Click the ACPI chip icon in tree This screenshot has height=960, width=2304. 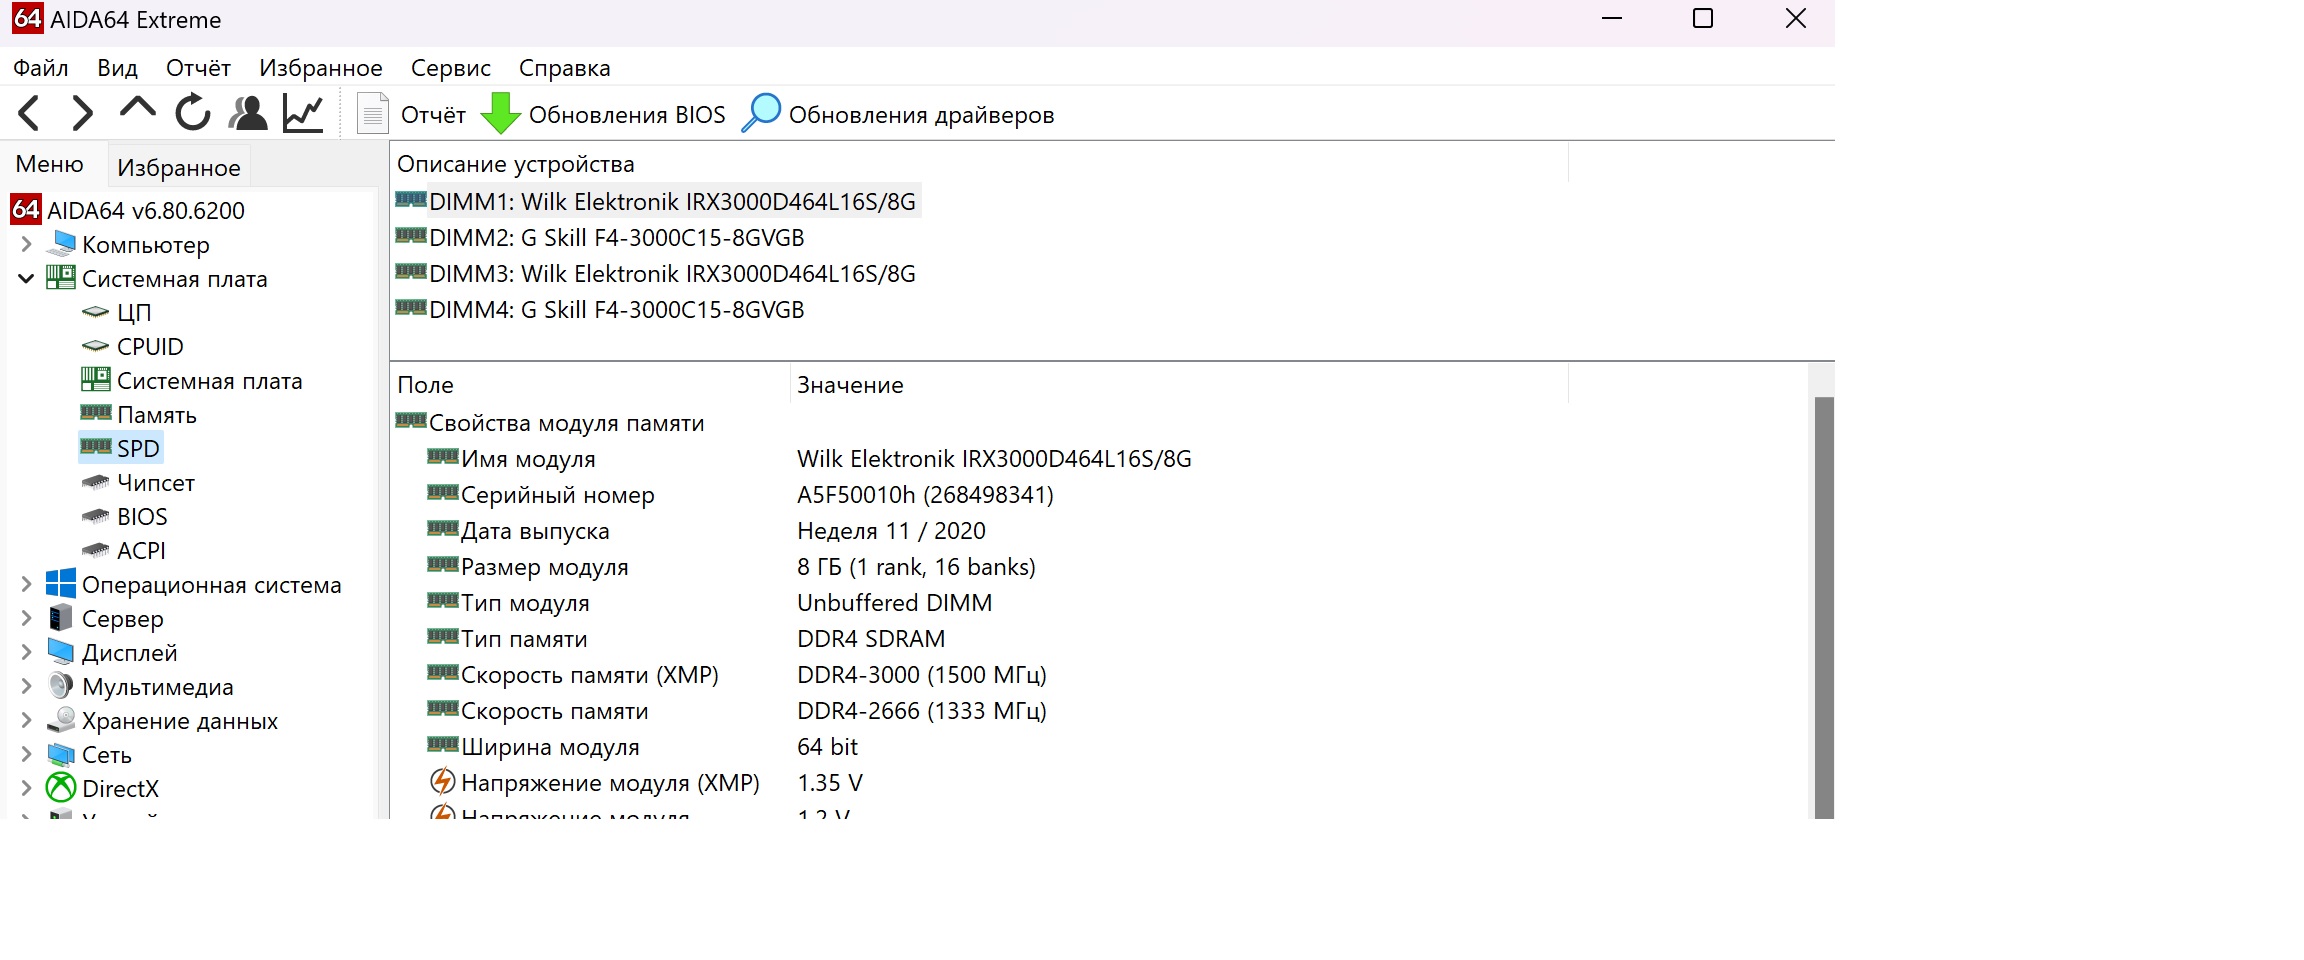[95, 551]
